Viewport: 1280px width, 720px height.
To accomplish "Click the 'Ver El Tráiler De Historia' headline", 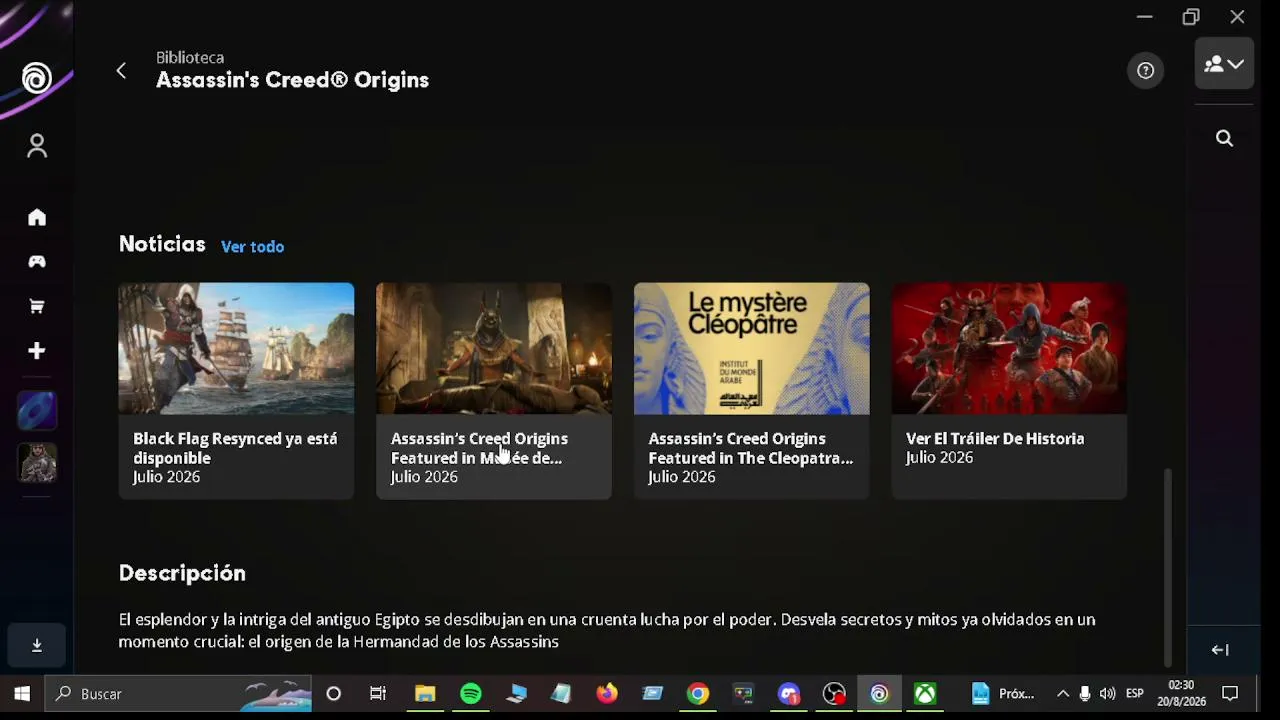I will pyautogui.click(x=995, y=438).
